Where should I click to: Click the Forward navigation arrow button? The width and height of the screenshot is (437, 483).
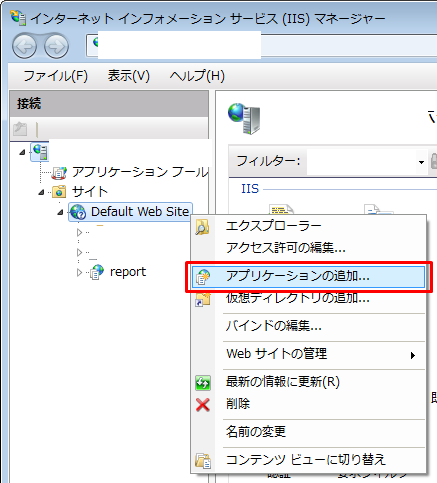click(x=56, y=46)
